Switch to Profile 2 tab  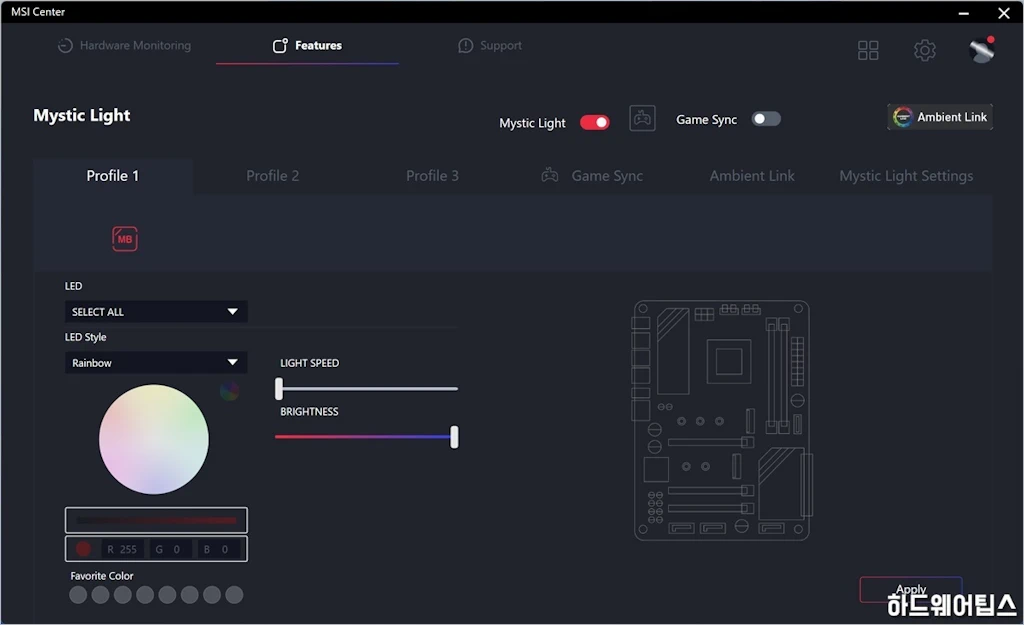(272, 176)
